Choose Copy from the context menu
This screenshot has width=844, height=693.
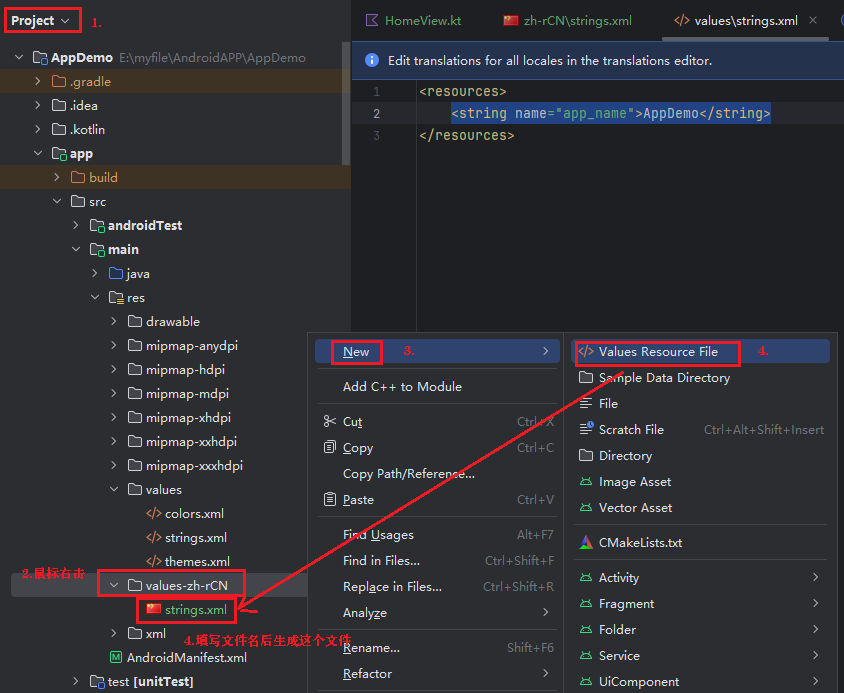[x=438, y=447]
